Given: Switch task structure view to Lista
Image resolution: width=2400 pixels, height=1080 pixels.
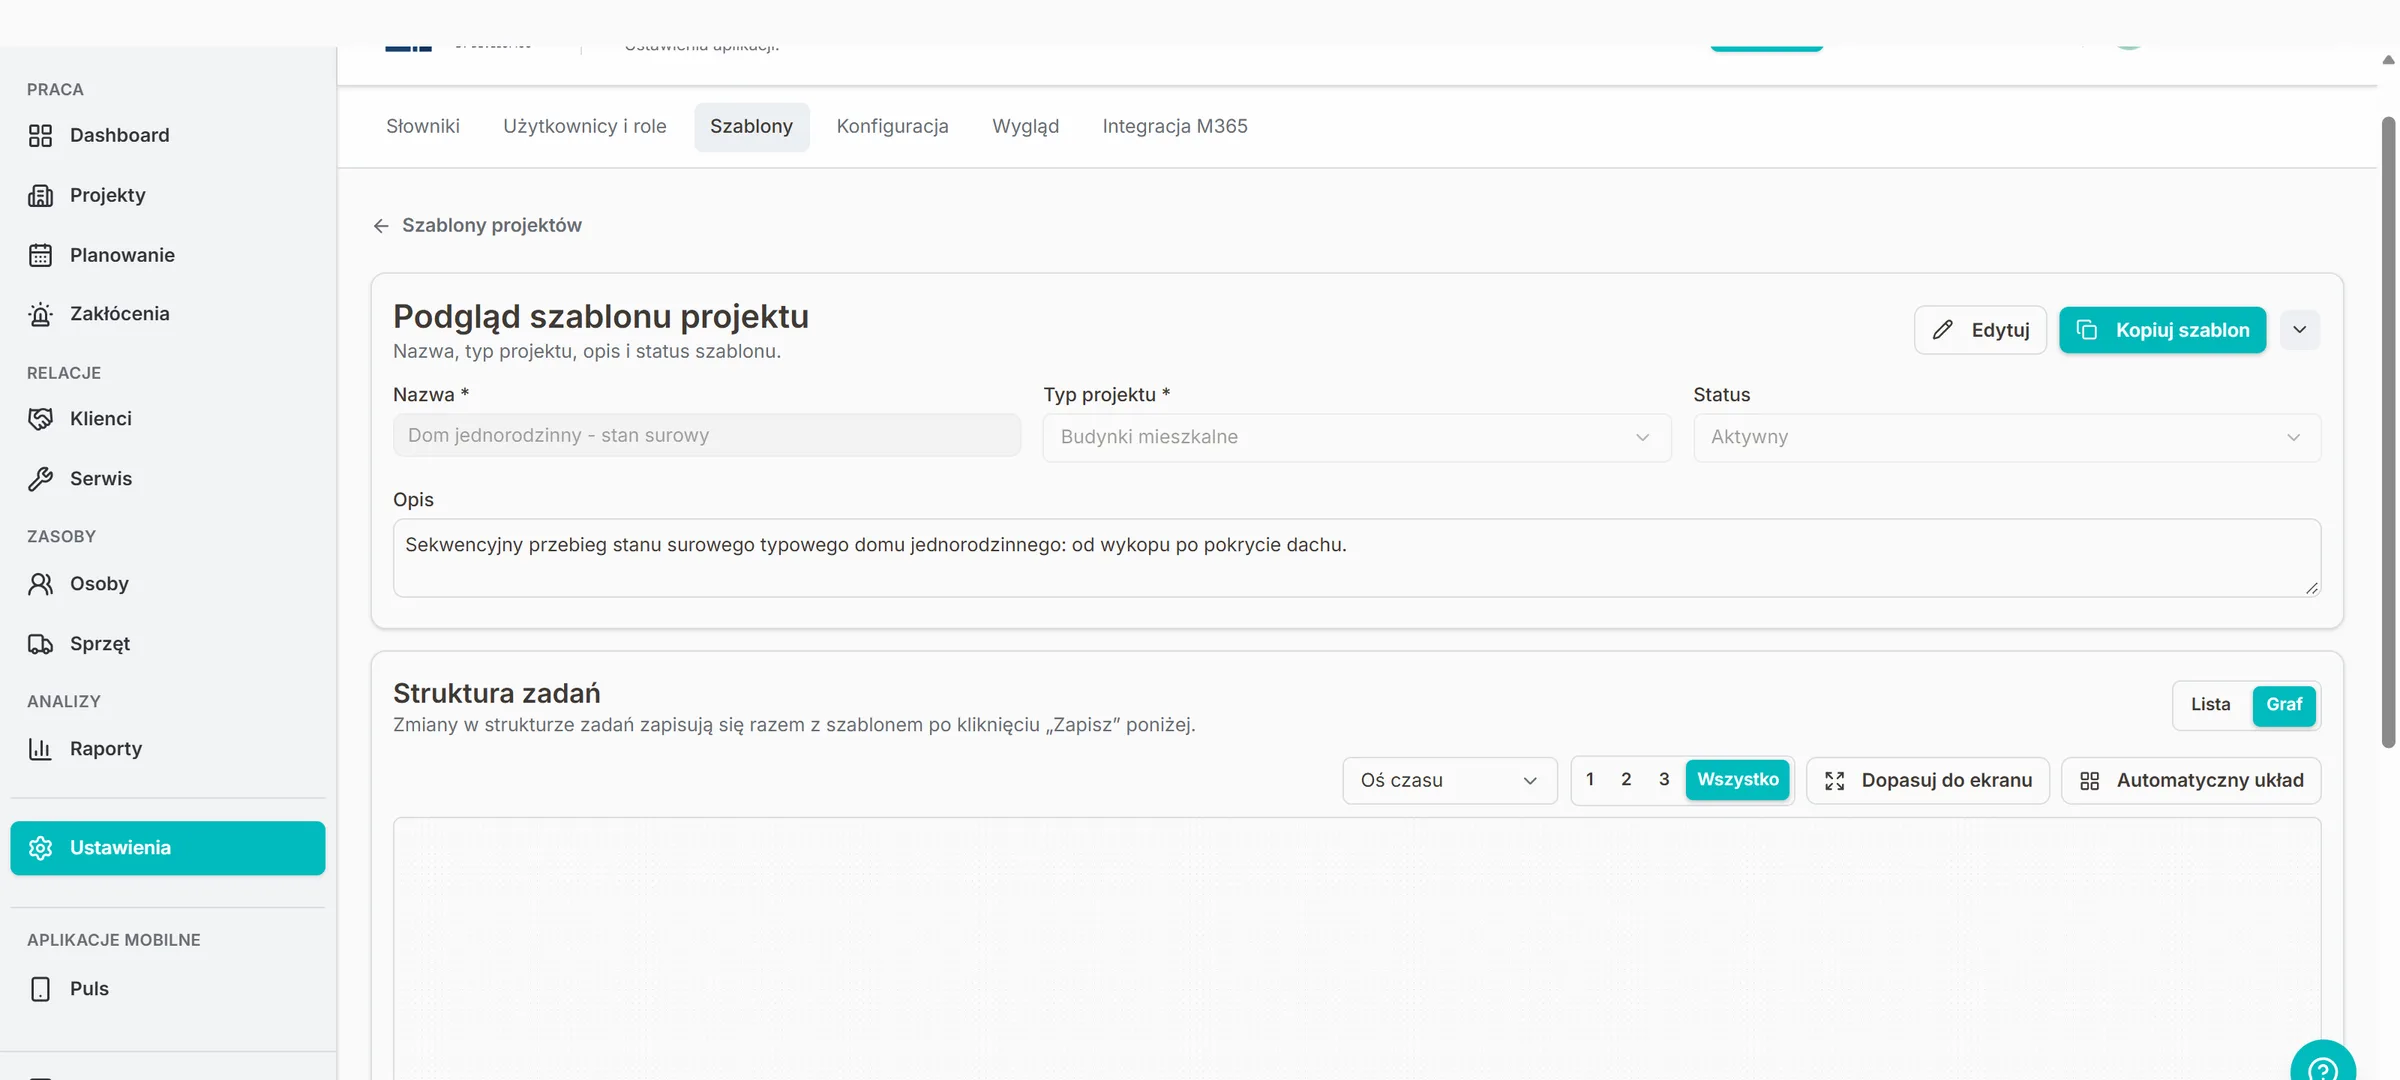Looking at the screenshot, I should [x=2211, y=705].
